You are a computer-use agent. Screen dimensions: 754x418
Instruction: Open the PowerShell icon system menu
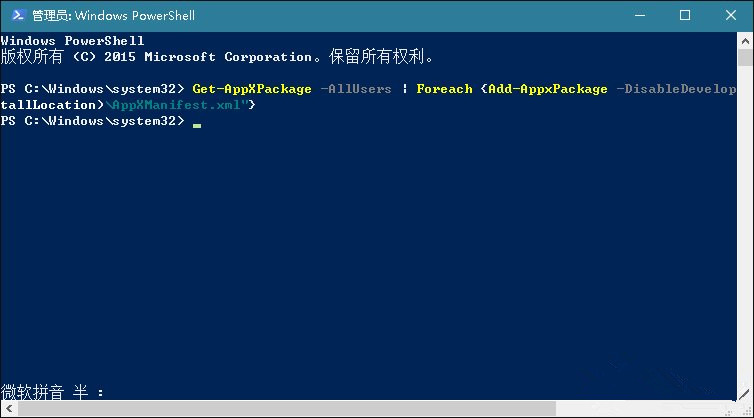[x=18, y=15]
